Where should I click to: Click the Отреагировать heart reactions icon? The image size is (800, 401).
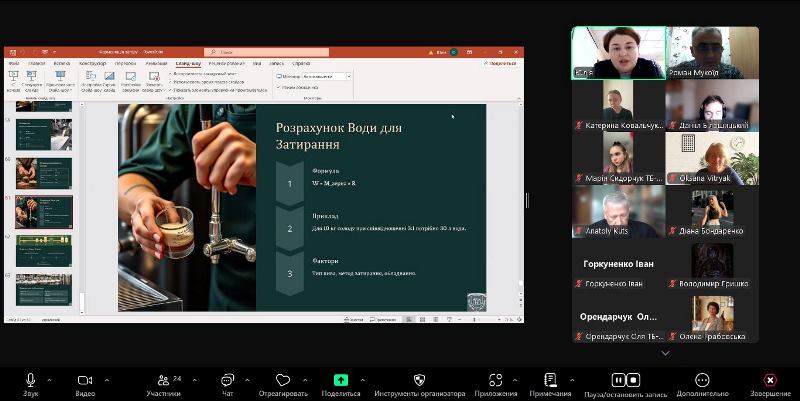283,380
